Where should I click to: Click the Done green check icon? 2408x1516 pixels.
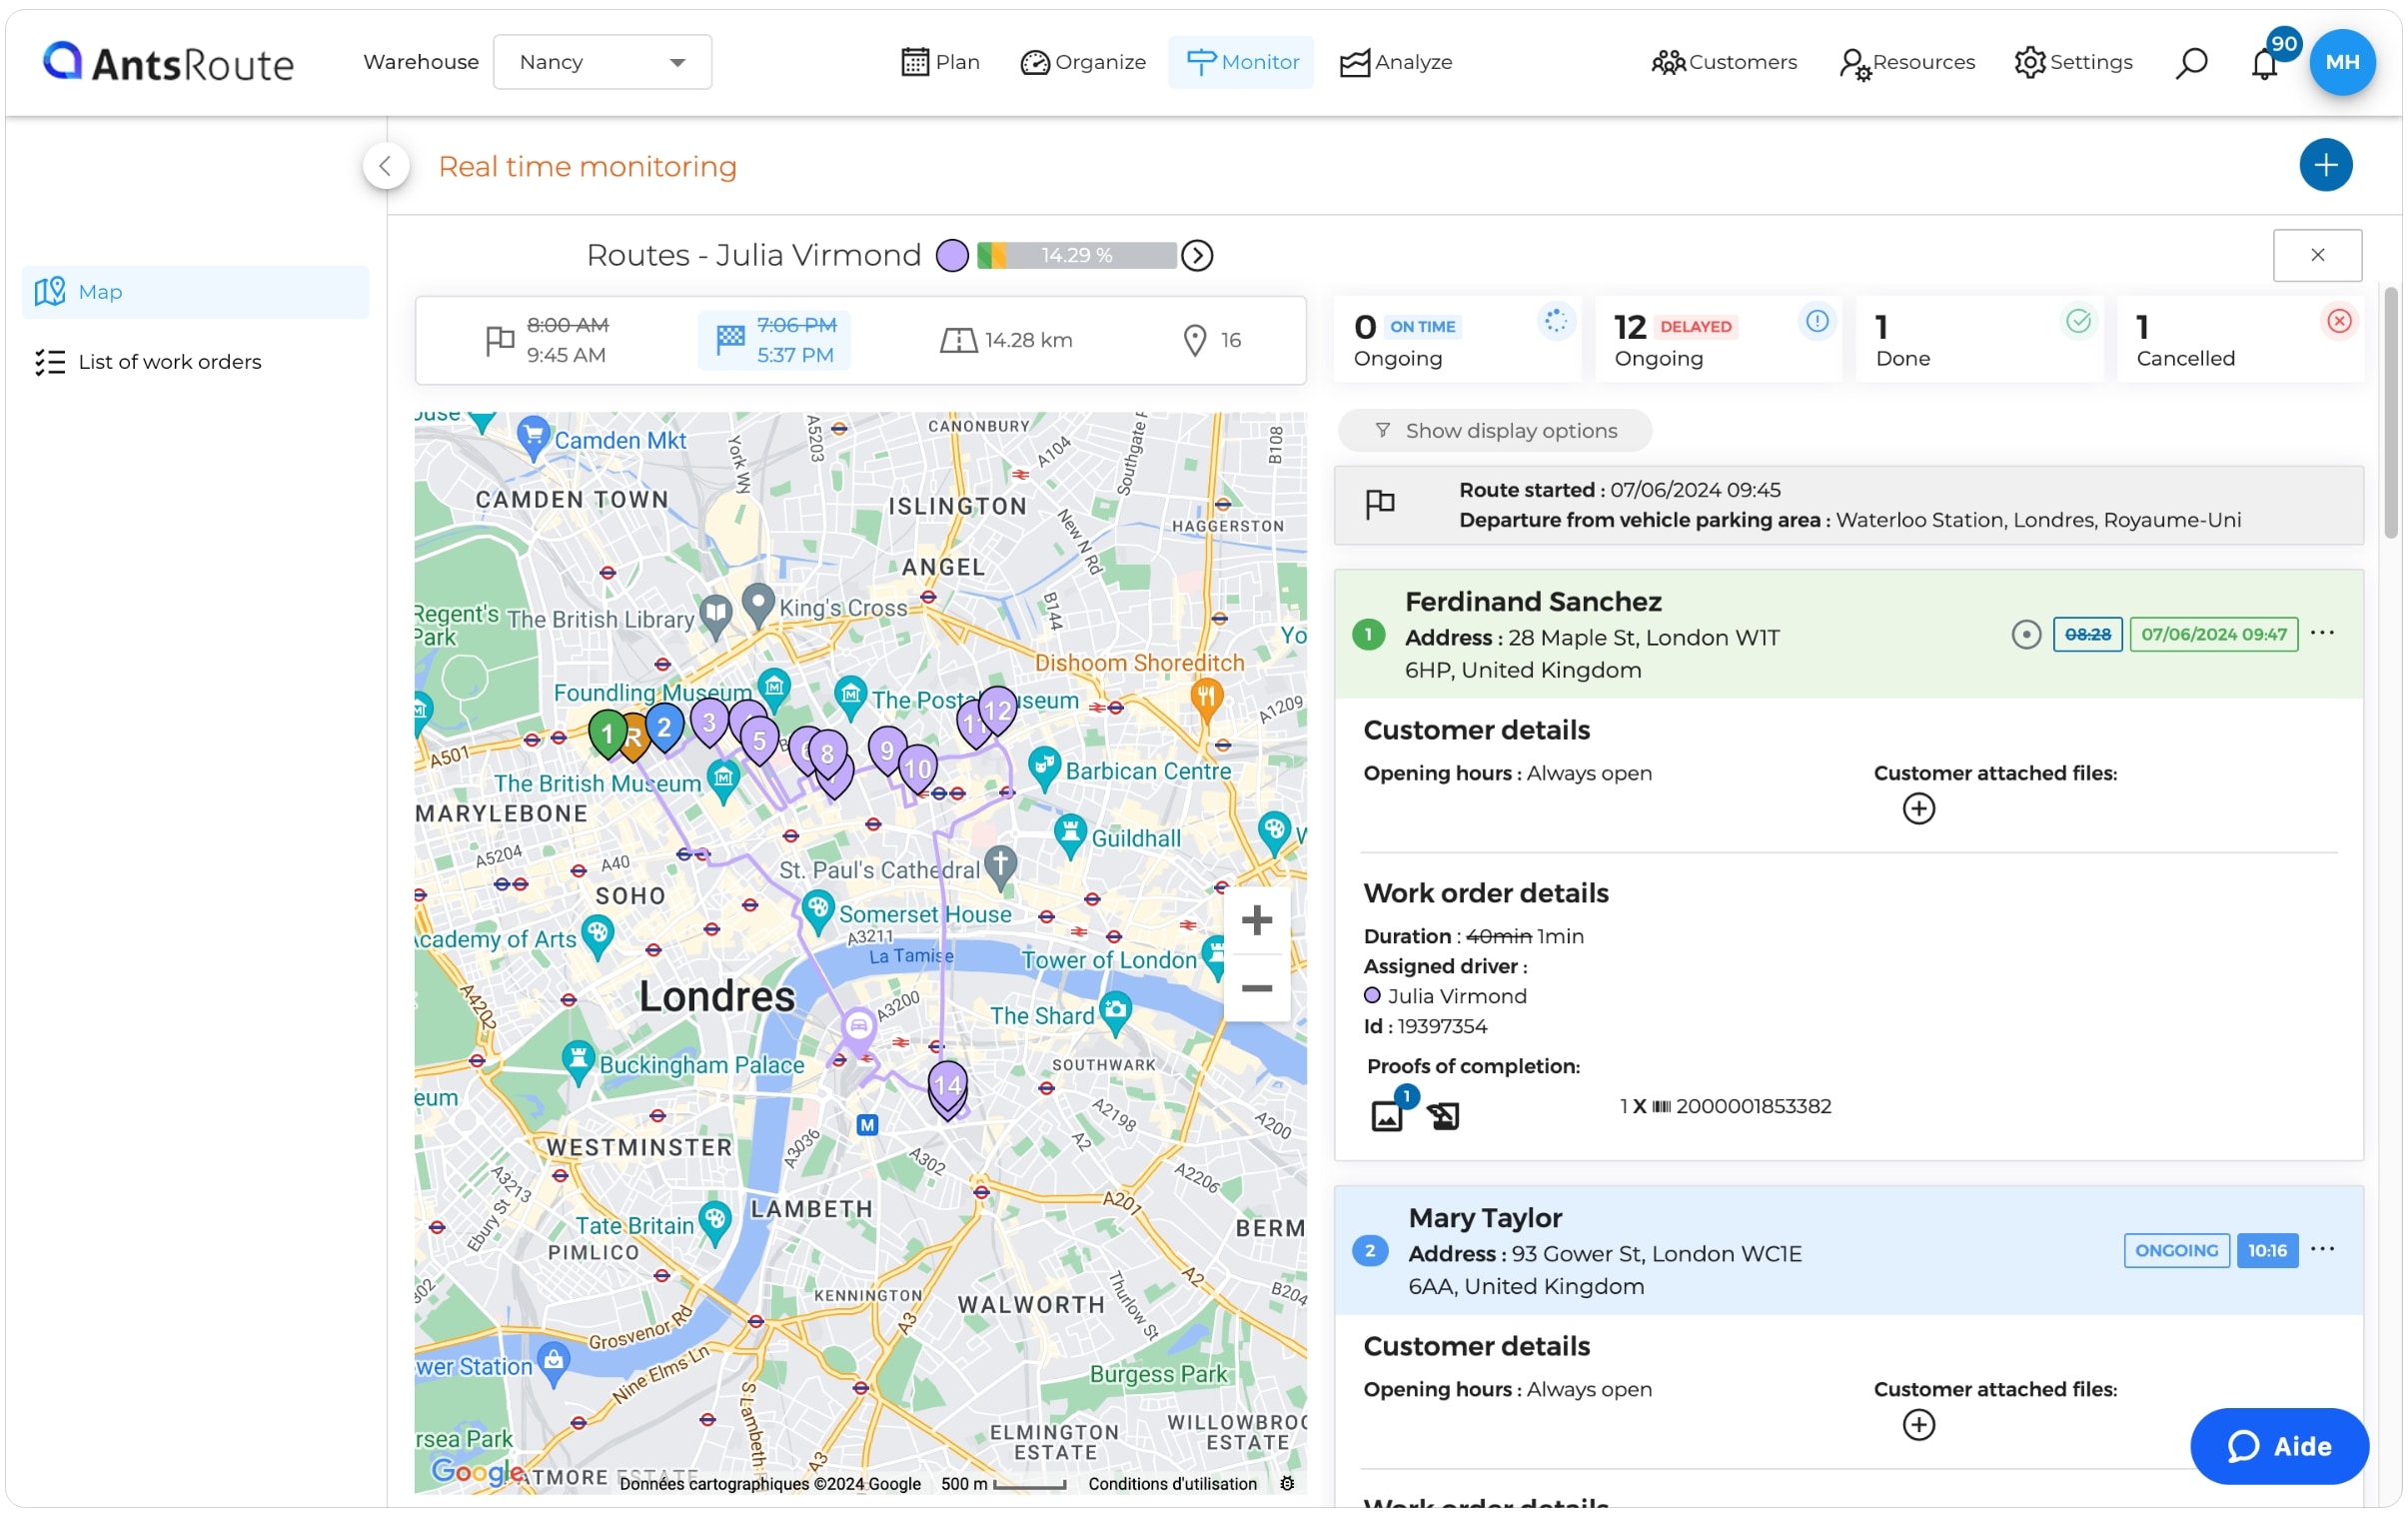pyautogui.click(x=2077, y=322)
